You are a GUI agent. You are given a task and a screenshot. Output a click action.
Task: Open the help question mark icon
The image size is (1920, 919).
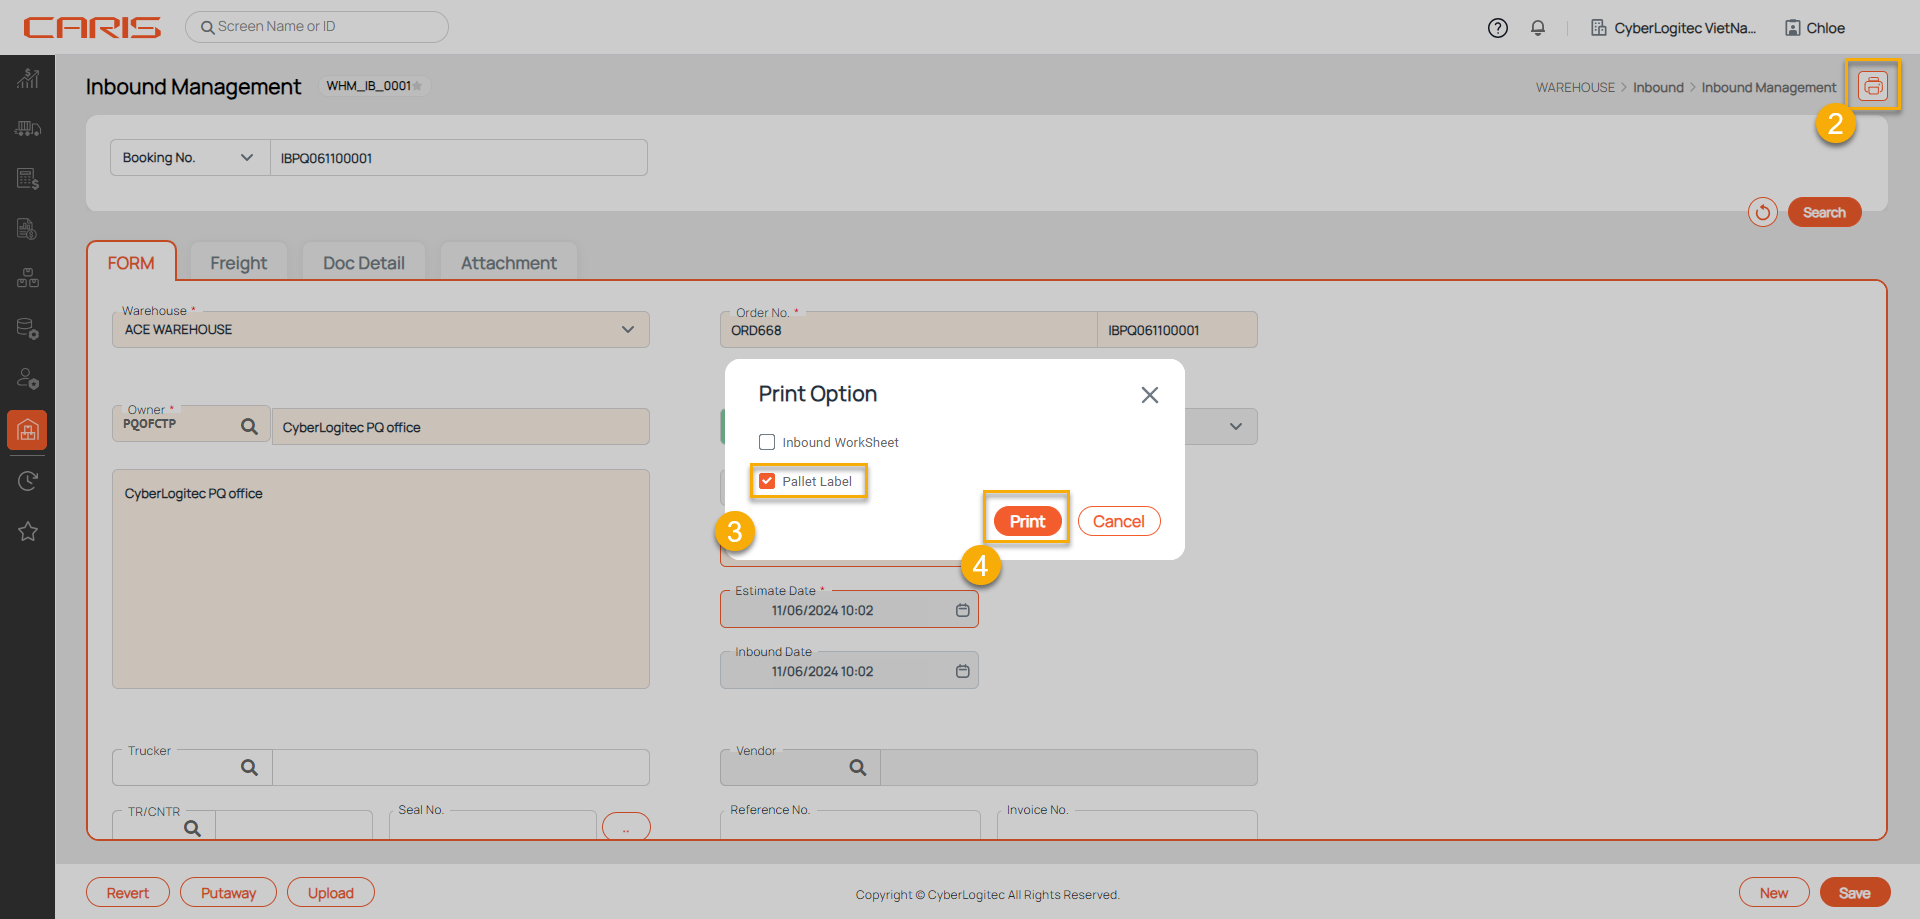1497,28
